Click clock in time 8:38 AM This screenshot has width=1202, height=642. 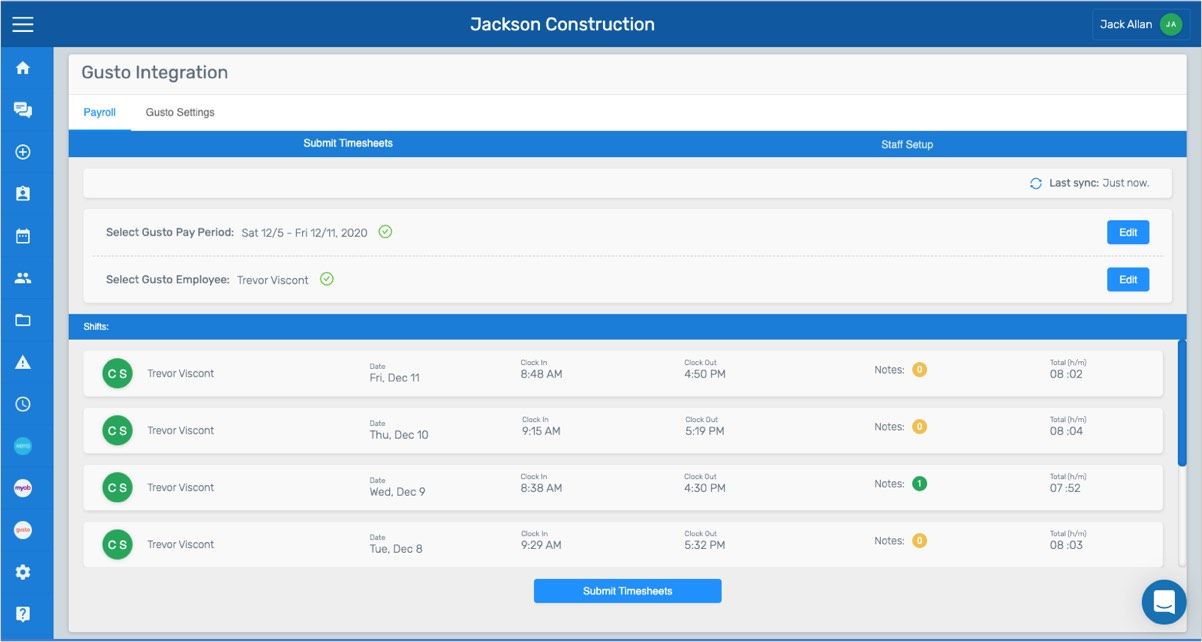pyautogui.click(x=541, y=488)
